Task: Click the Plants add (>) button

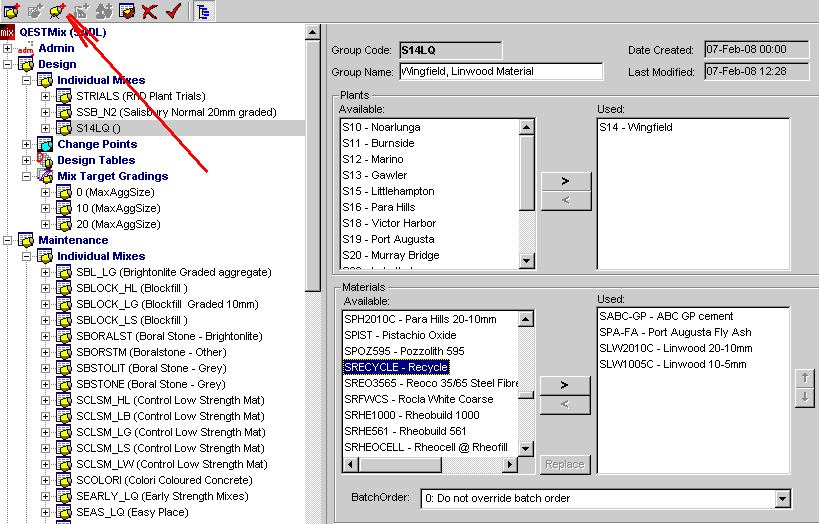Action: point(565,181)
